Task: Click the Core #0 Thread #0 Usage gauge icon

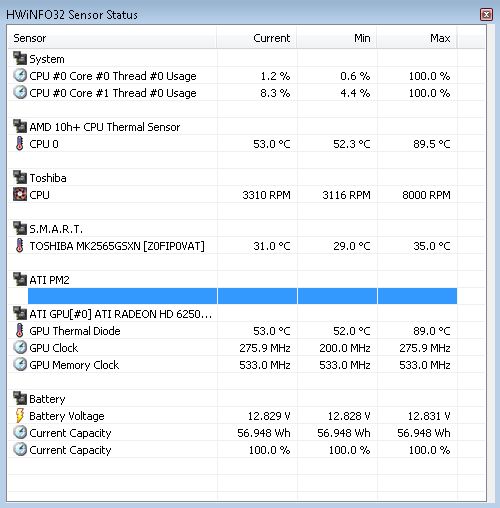Action: click(20, 75)
